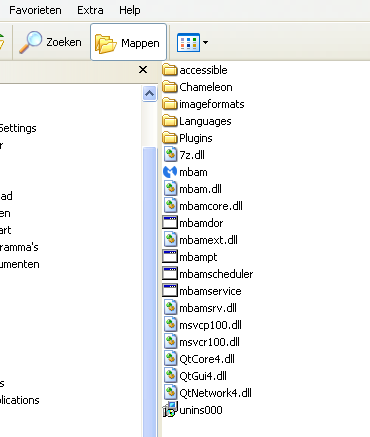Toggle the Mappen folders pane button
Viewport: 370px width, 437px height.
(128, 42)
